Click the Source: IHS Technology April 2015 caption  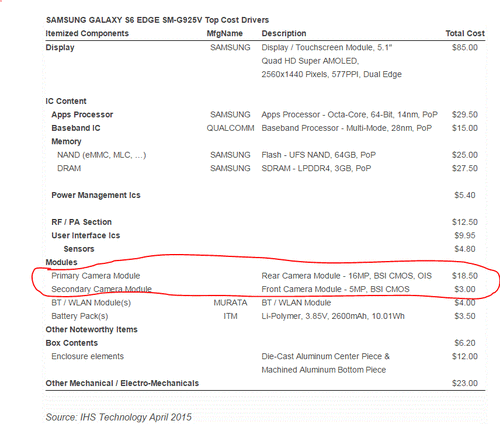pos(119,417)
